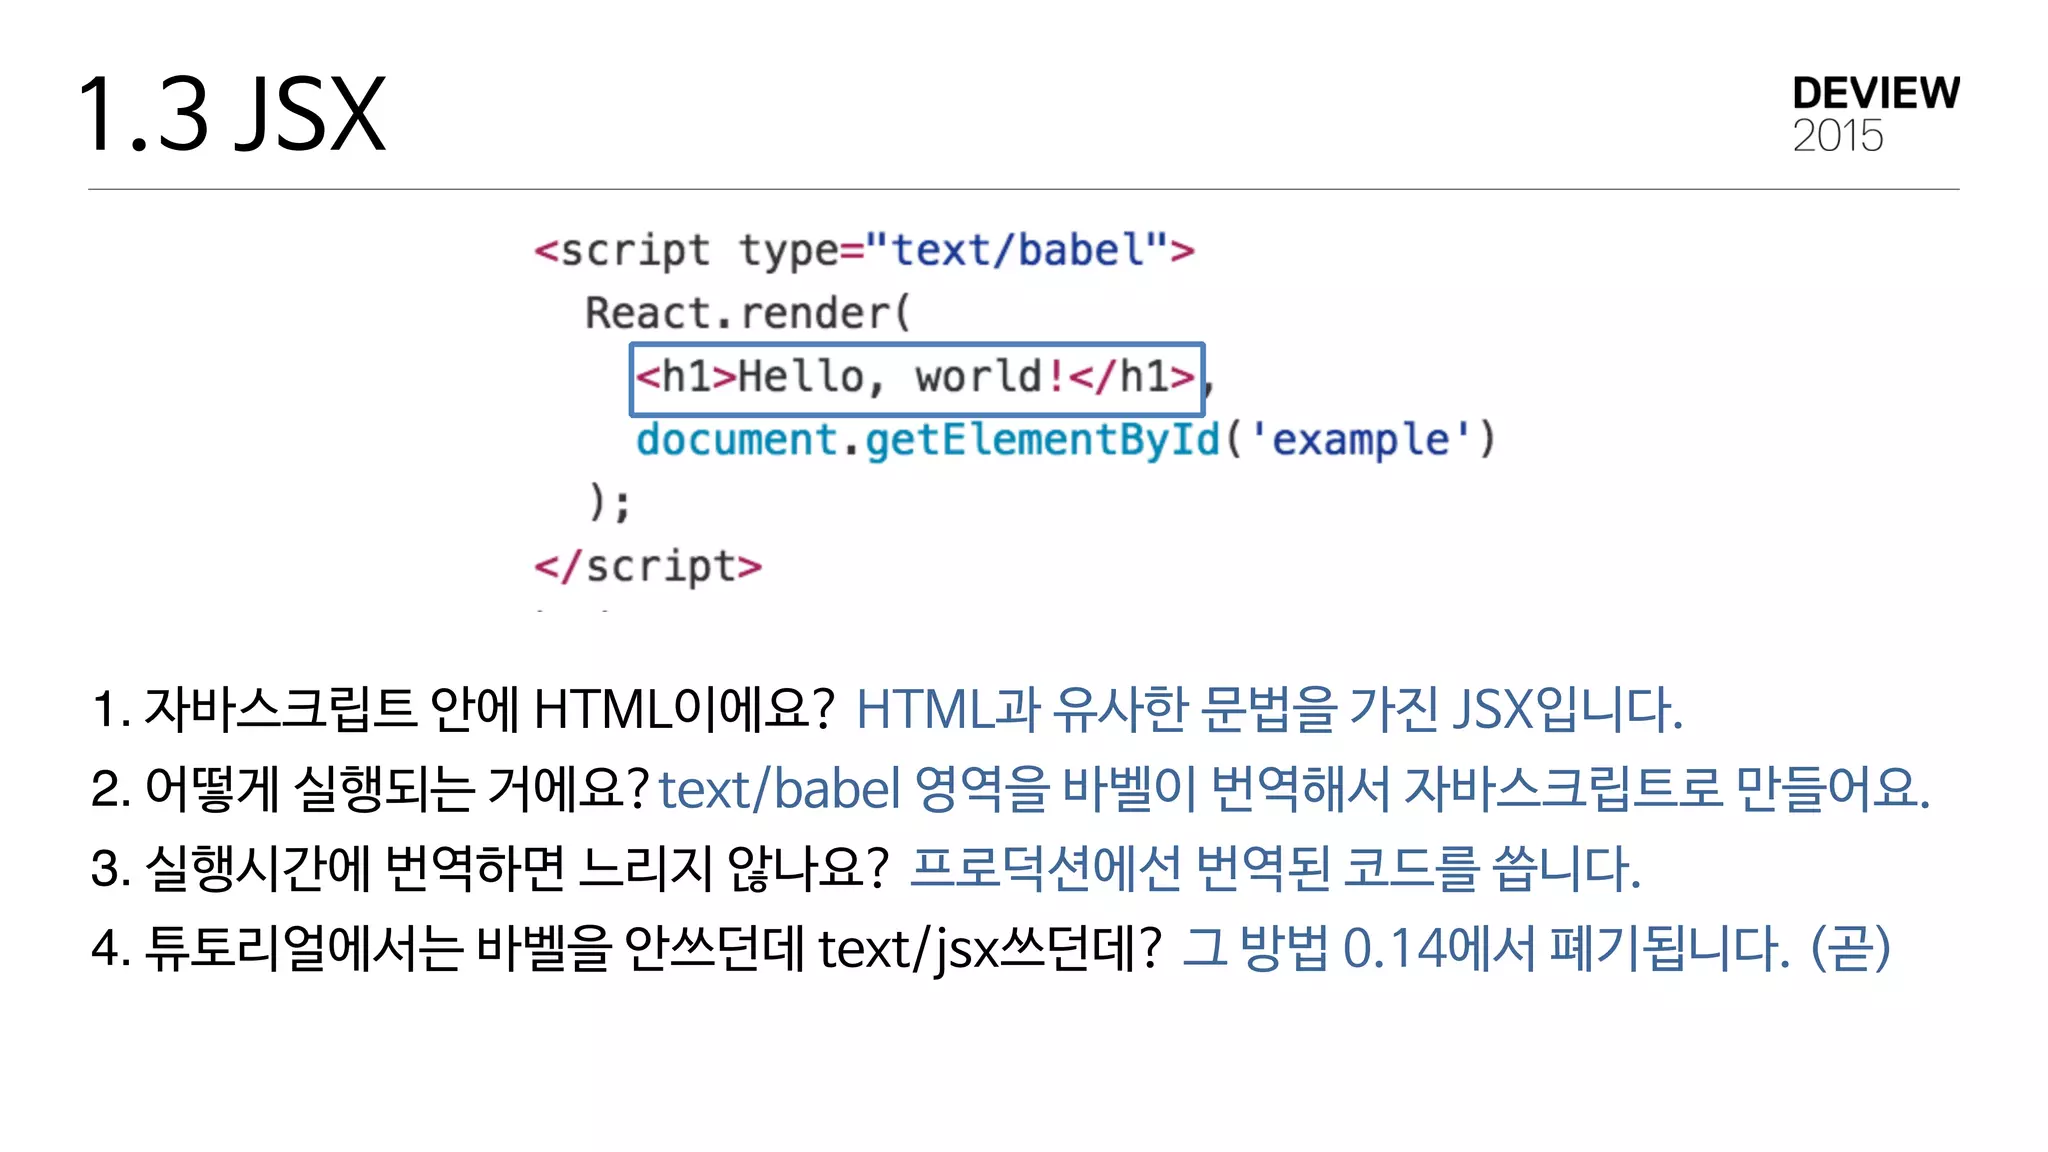
Task: Click the closing ); code line
Action: point(610,502)
